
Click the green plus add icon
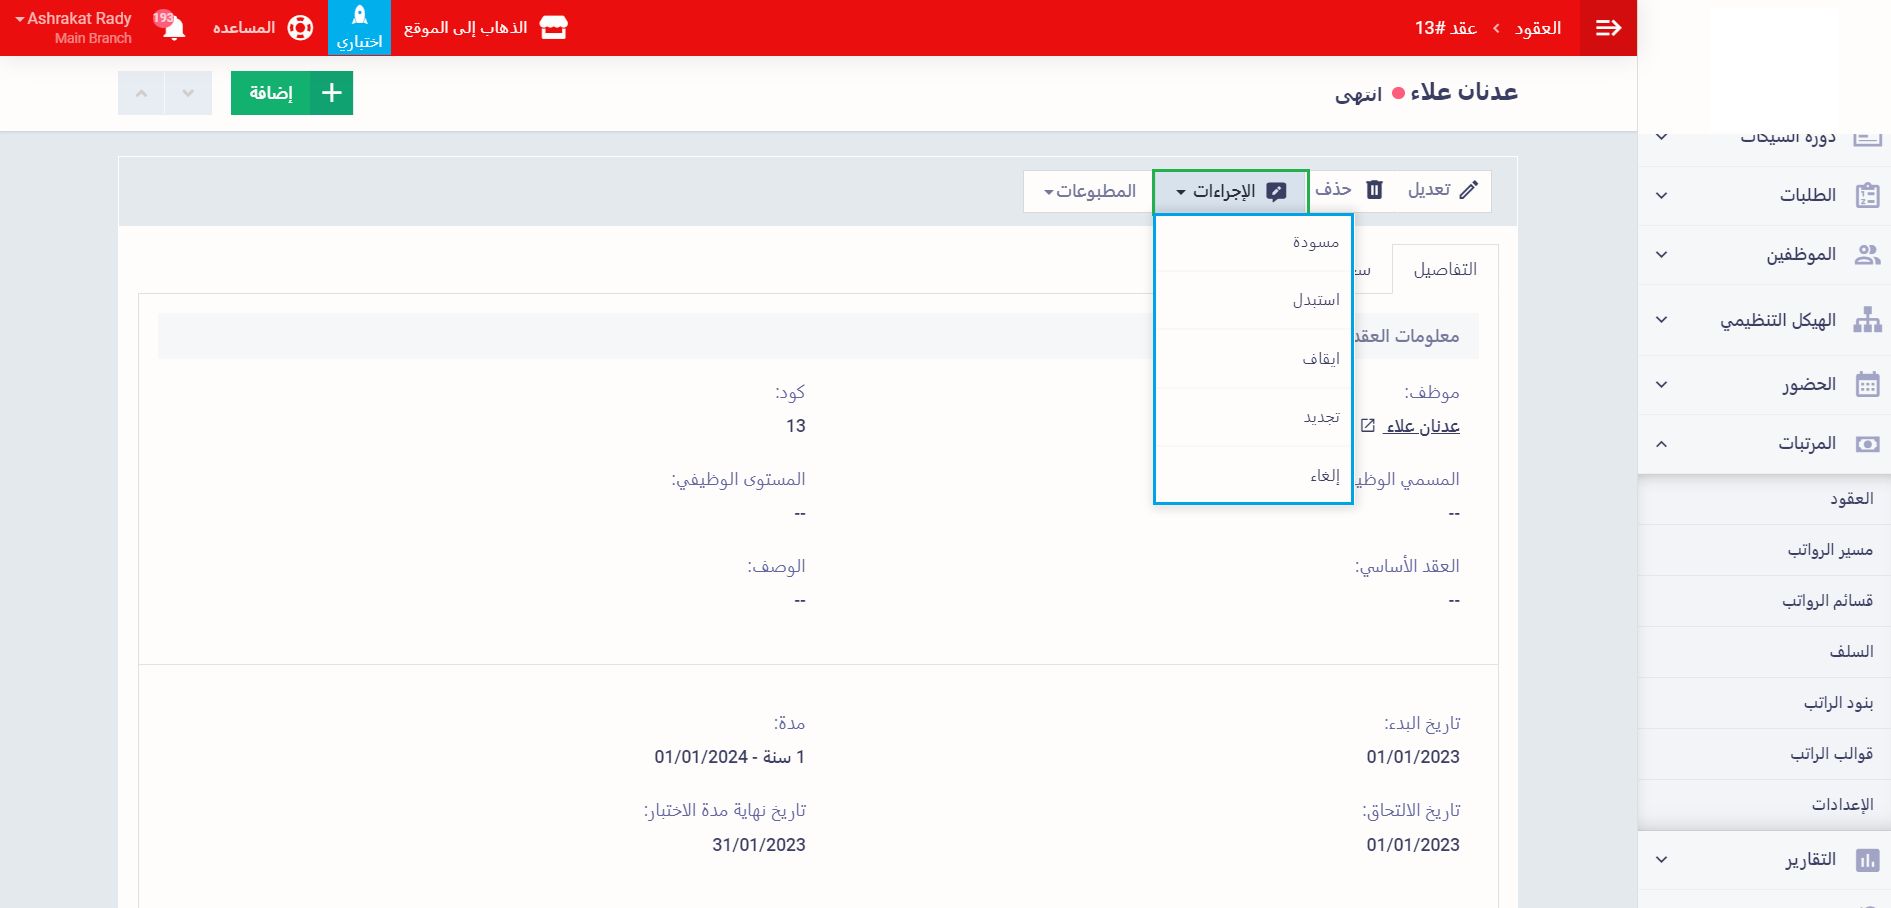click(x=331, y=93)
